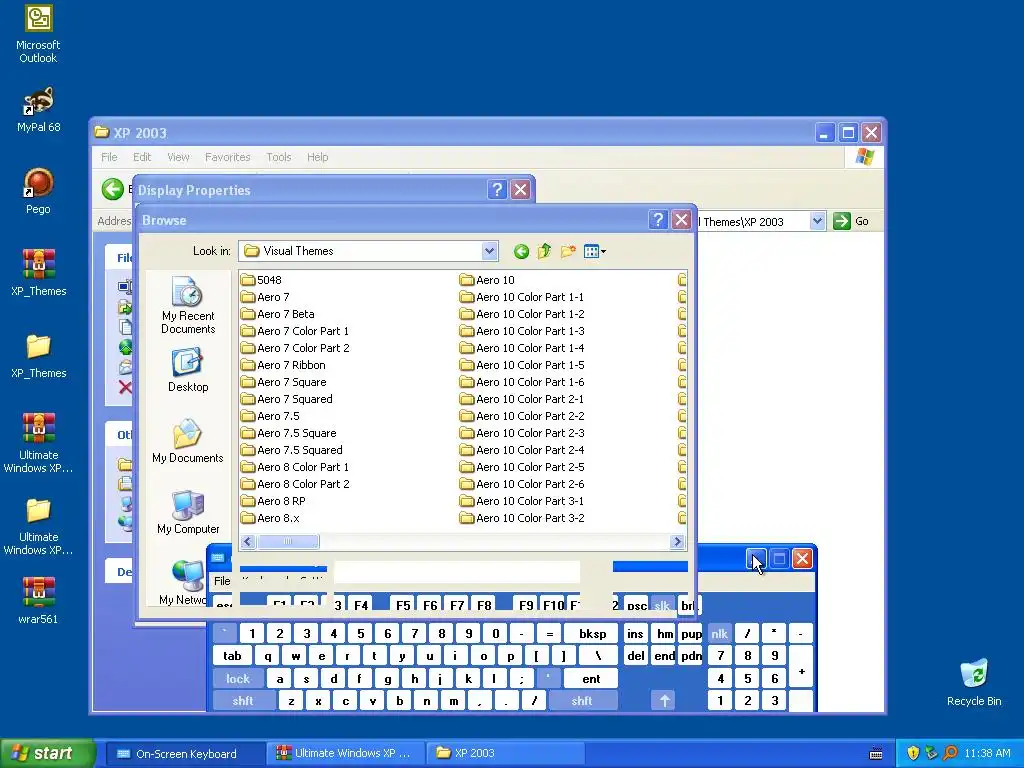Click the tab key on On-Screen Keyboard
This screenshot has width=1024, height=768.
tap(232, 656)
